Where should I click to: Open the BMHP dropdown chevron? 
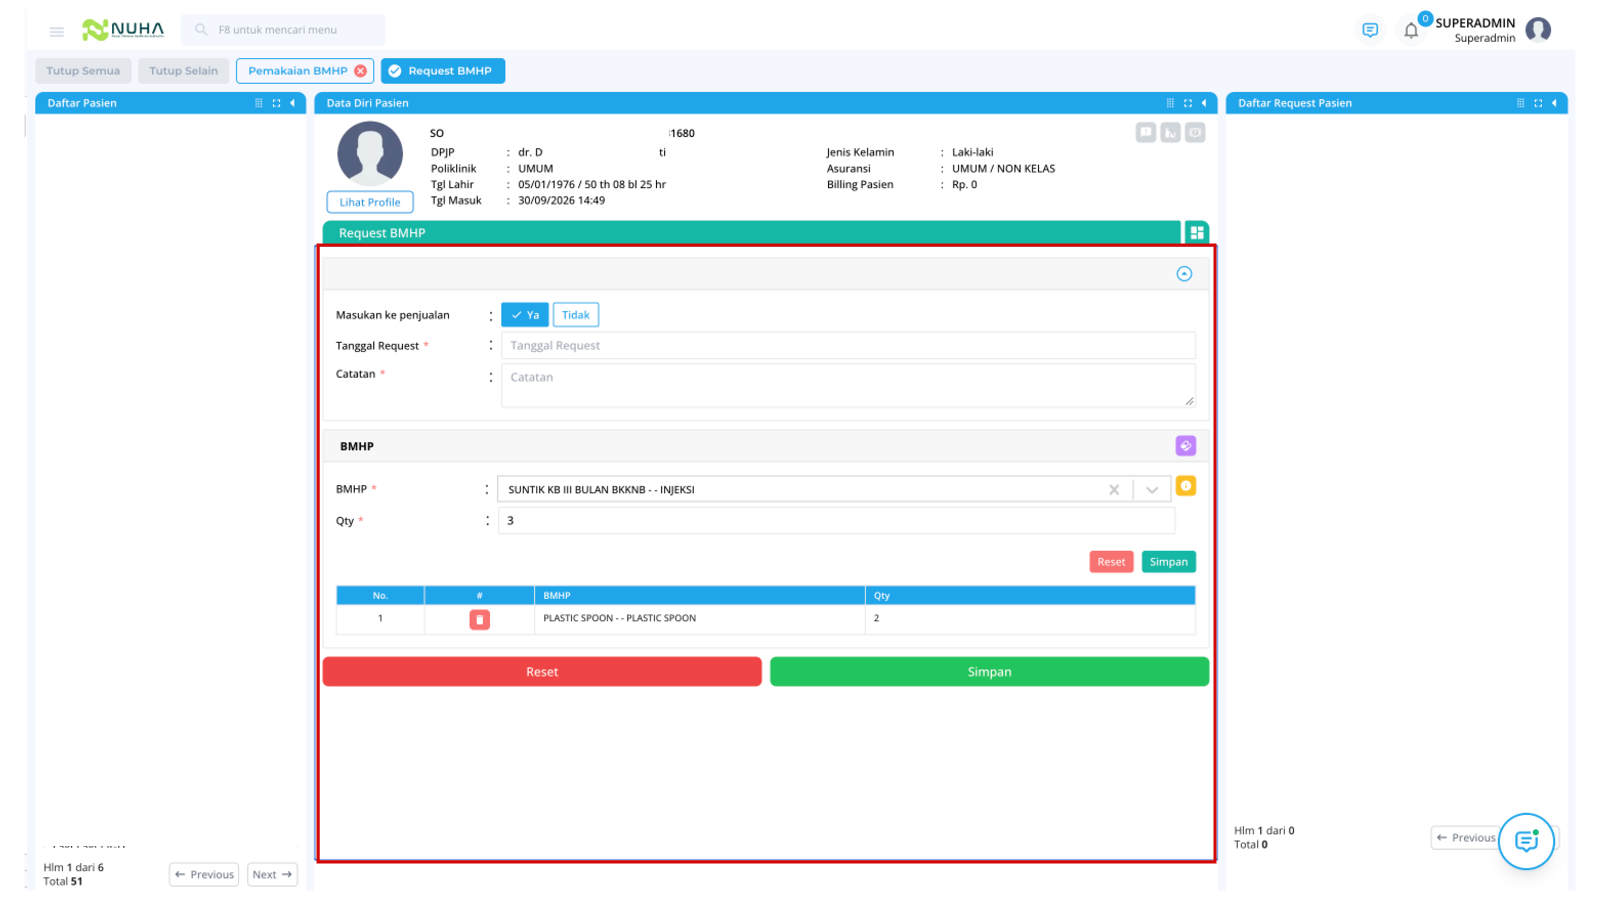1152,490
